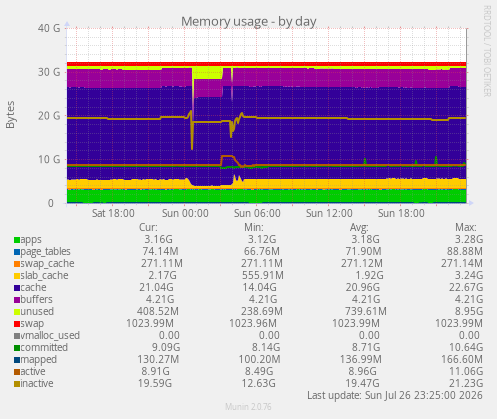Select the 'swap_cache' legend label
Screen dimensions: 497x419
[47, 264]
